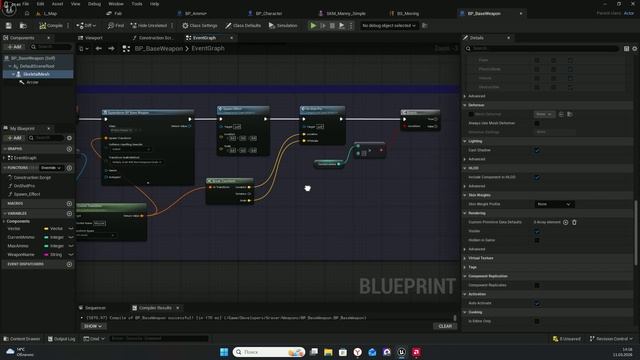Collapse the Lighting section
The height and width of the screenshot is (360, 640).
point(465,141)
